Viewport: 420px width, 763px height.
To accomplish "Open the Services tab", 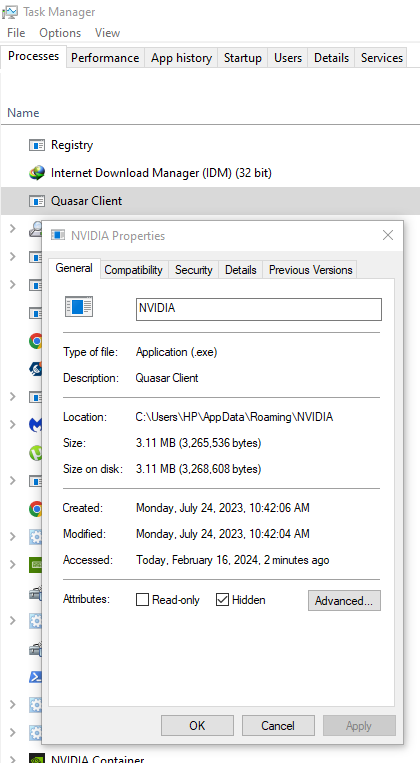I will [382, 58].
